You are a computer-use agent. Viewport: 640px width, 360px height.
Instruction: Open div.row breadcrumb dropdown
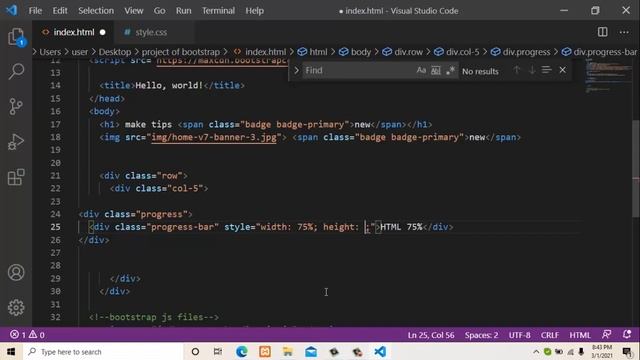pyautogui.click(x=408, y=52)
